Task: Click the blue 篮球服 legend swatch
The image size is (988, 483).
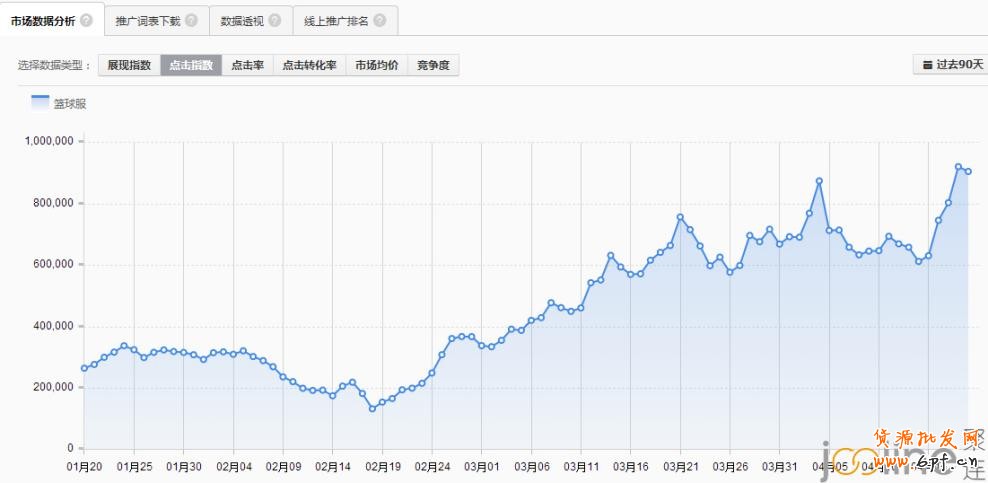Action: coord(40,102)
